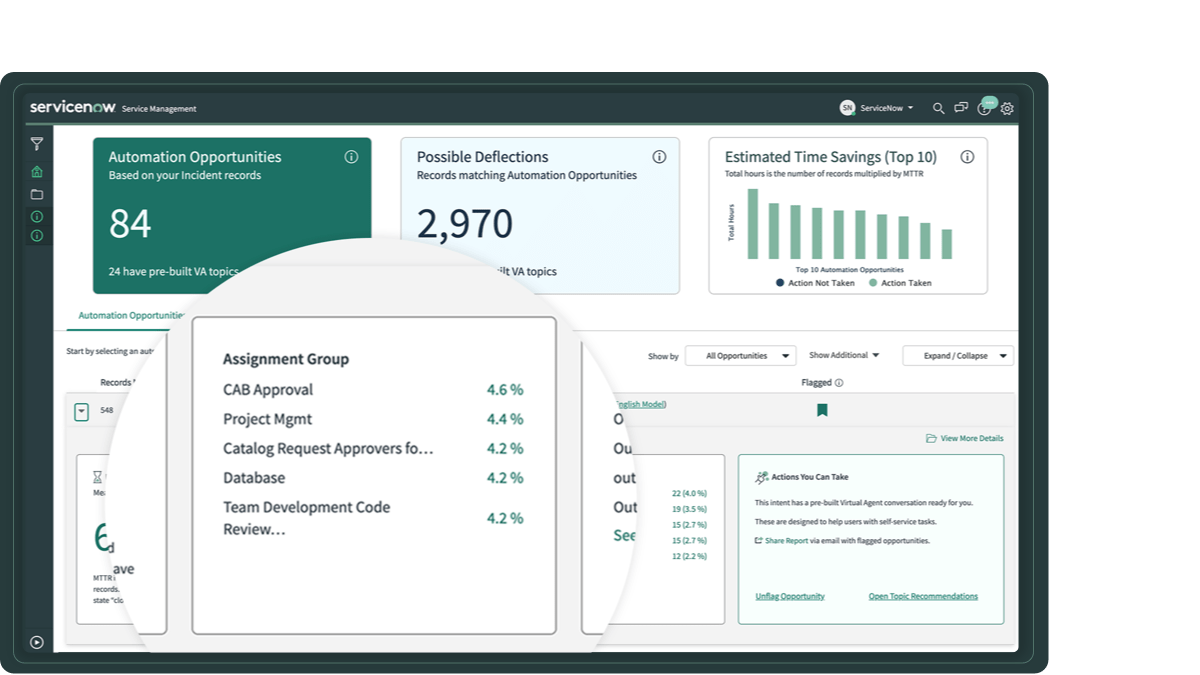Click the folder icon in the sidebar
Image resolution: width=1200 pixels, height=675 pixels.
(x=37, y=194)
